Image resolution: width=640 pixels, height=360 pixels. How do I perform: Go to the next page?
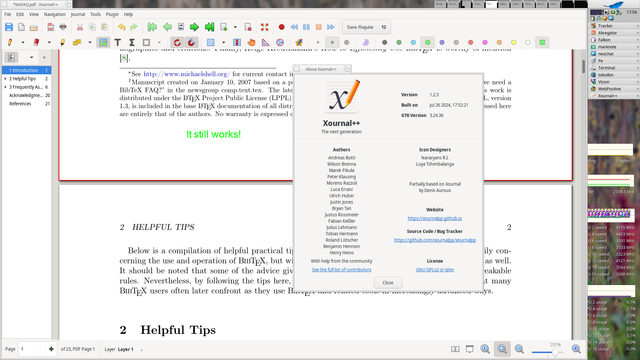pyautogui.click(x=194, y=27)
